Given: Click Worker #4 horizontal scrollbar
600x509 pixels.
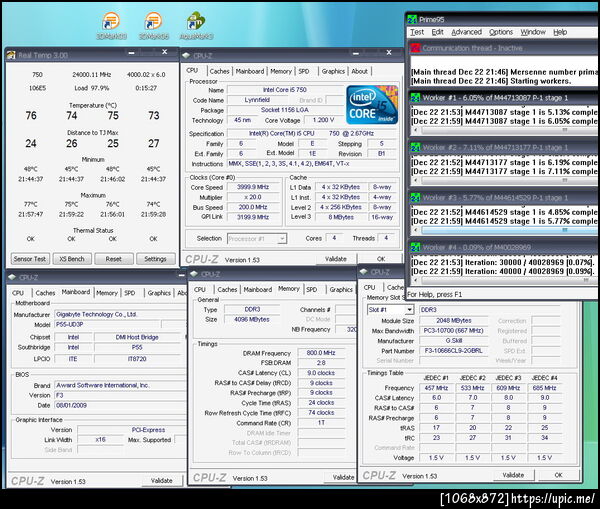Looking at the screenshot, I should pyautogui.click(x=505, y=280).
